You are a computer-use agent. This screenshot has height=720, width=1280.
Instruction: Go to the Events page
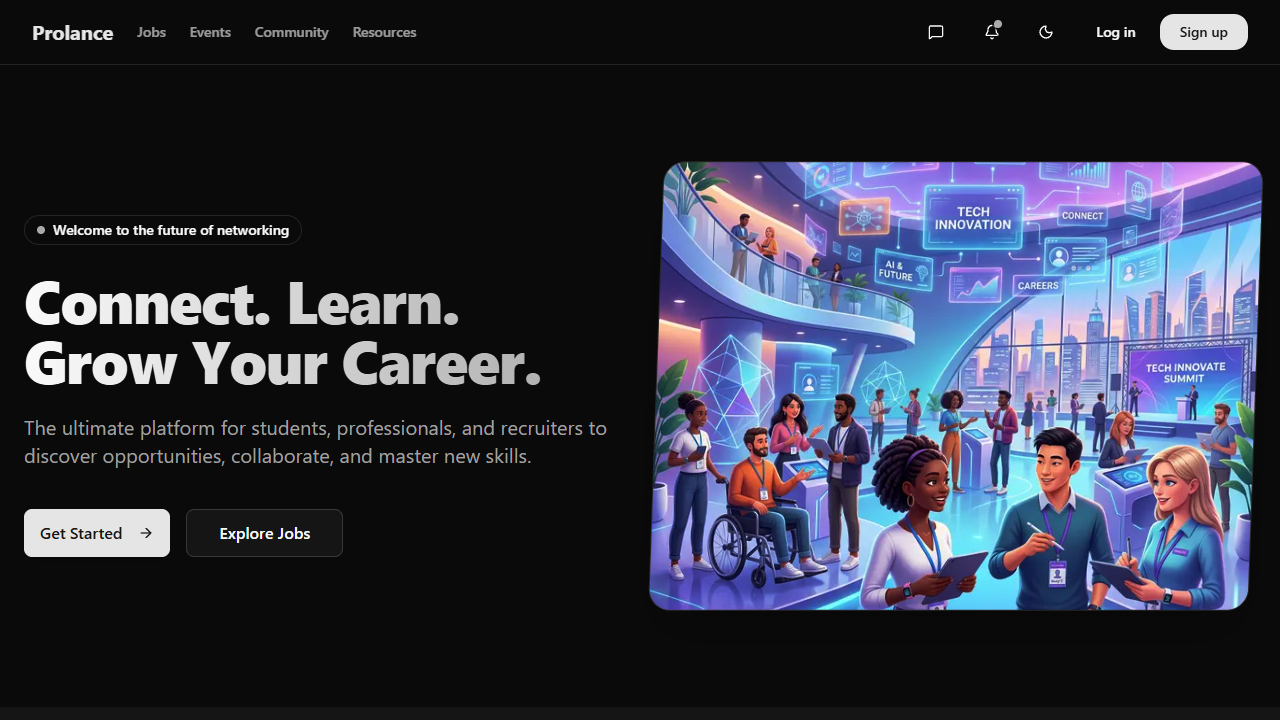point(210,32)
